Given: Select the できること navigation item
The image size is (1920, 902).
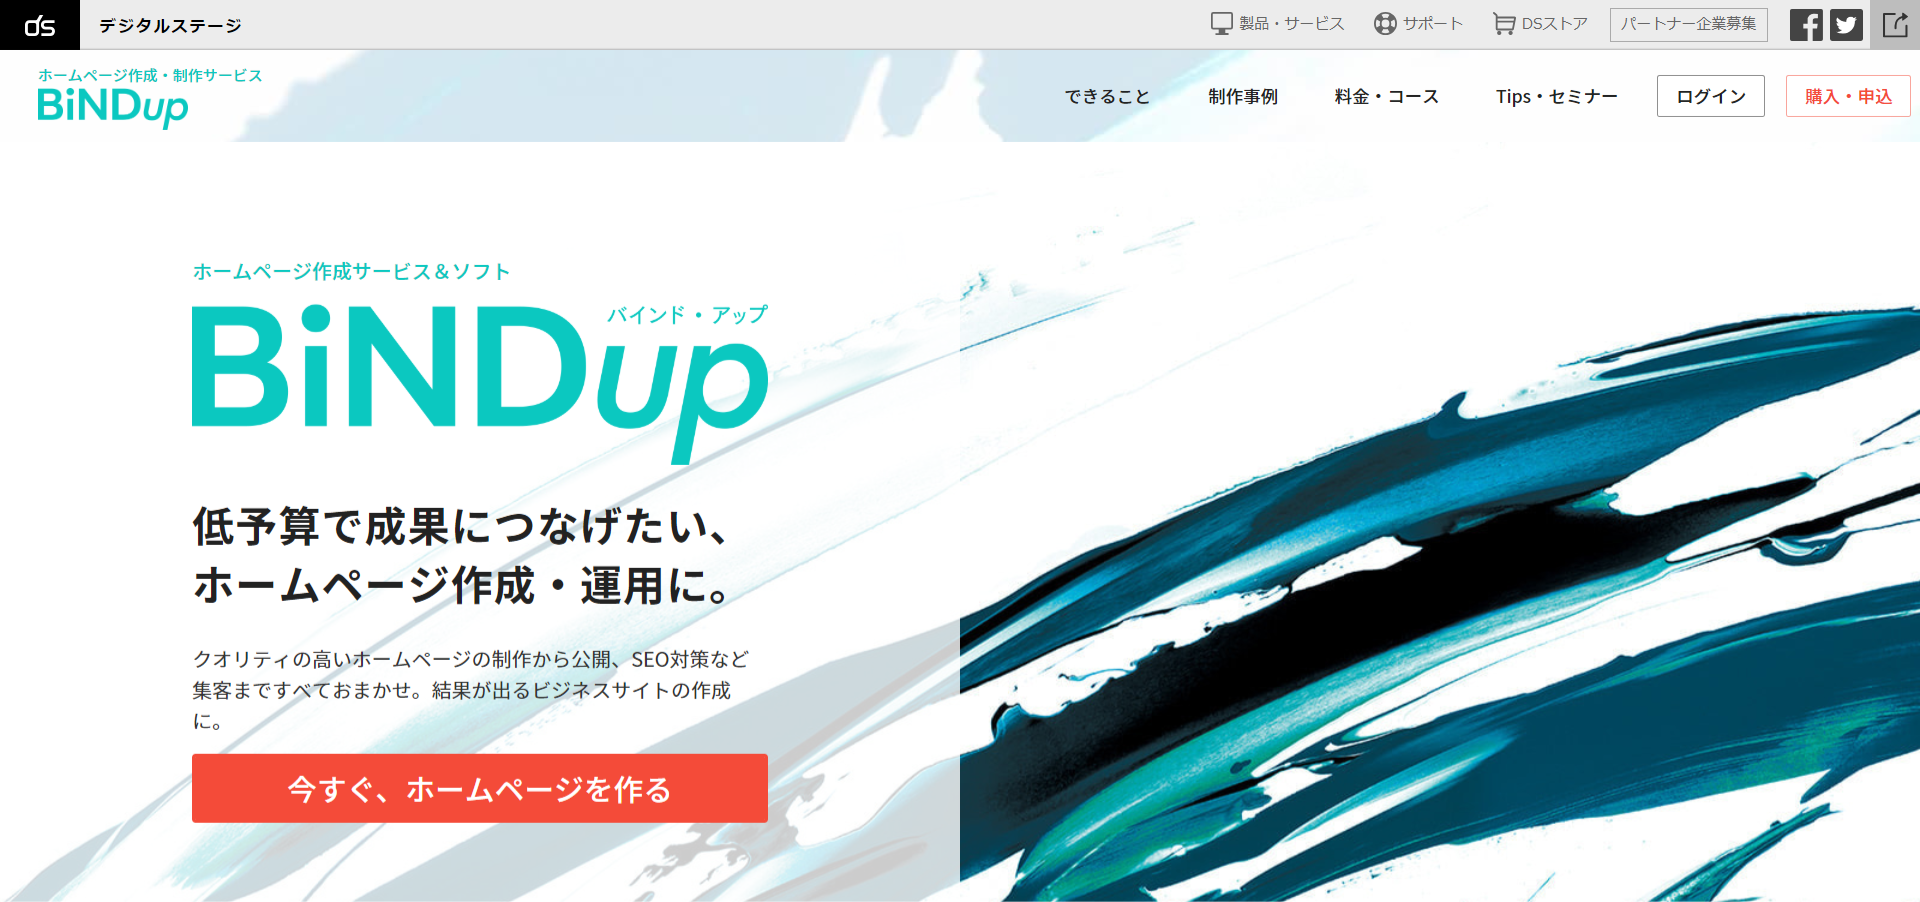Looking at the screenshot, I should point(1107,96).
